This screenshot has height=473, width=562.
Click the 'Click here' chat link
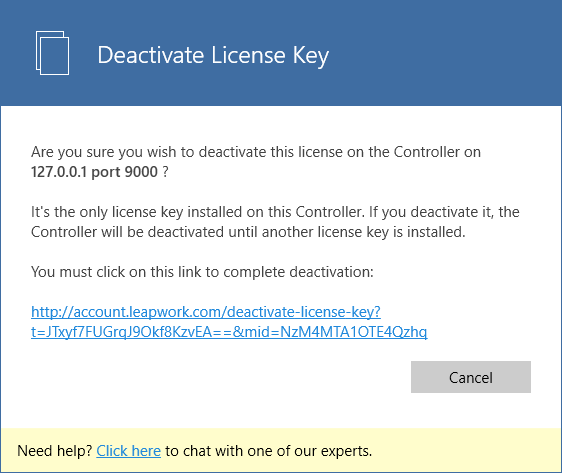(128, 451)
